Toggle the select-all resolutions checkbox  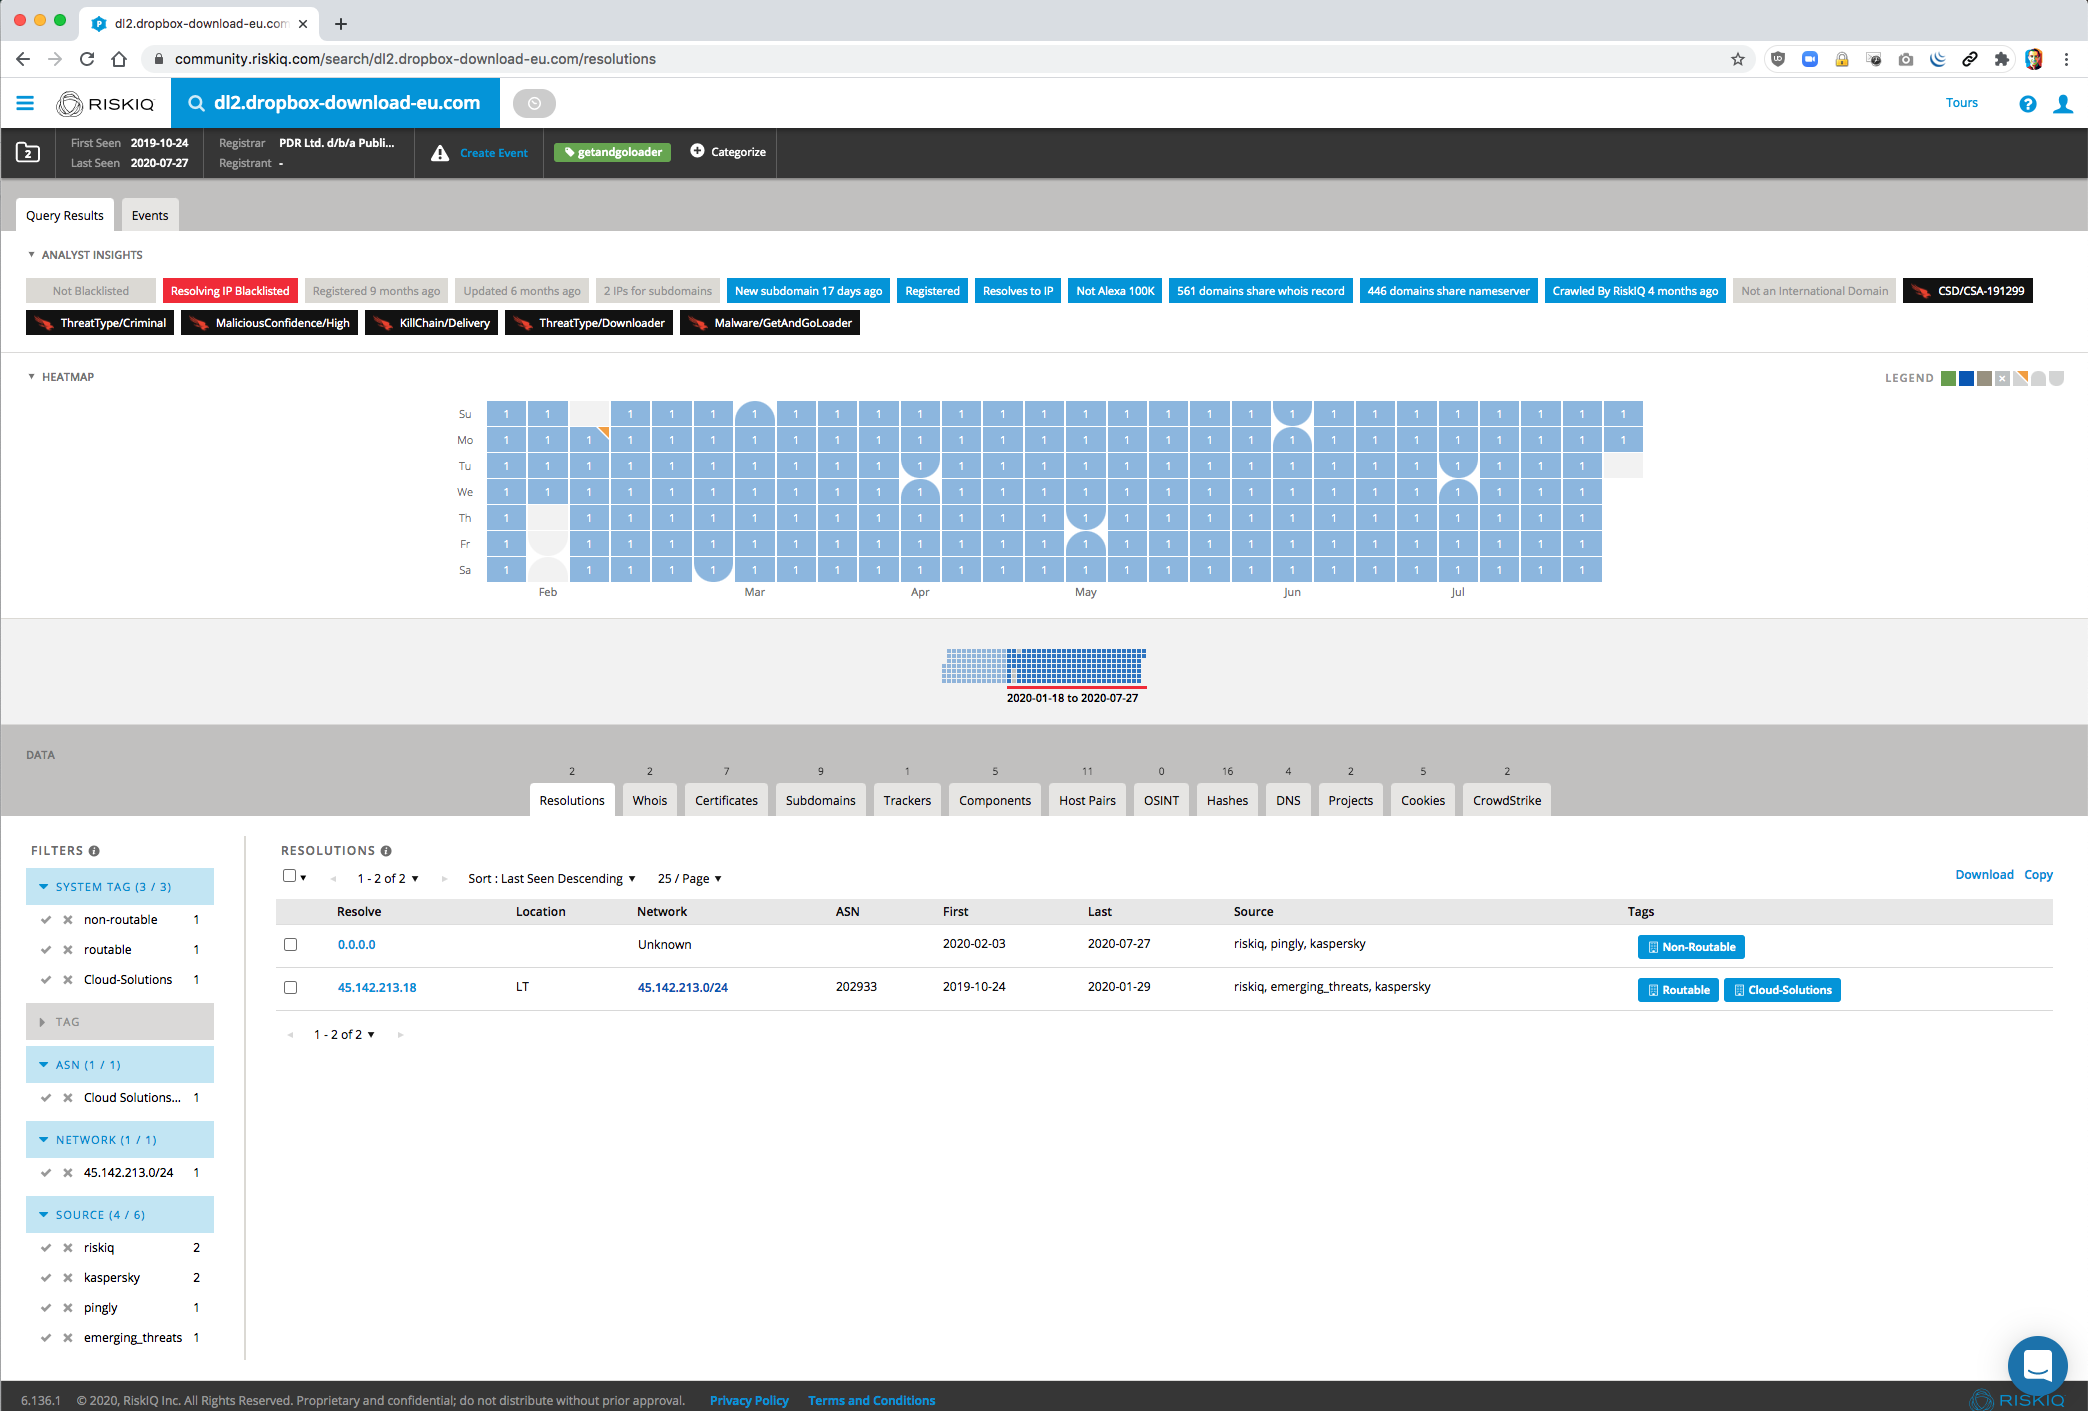(x=289, y=876)
